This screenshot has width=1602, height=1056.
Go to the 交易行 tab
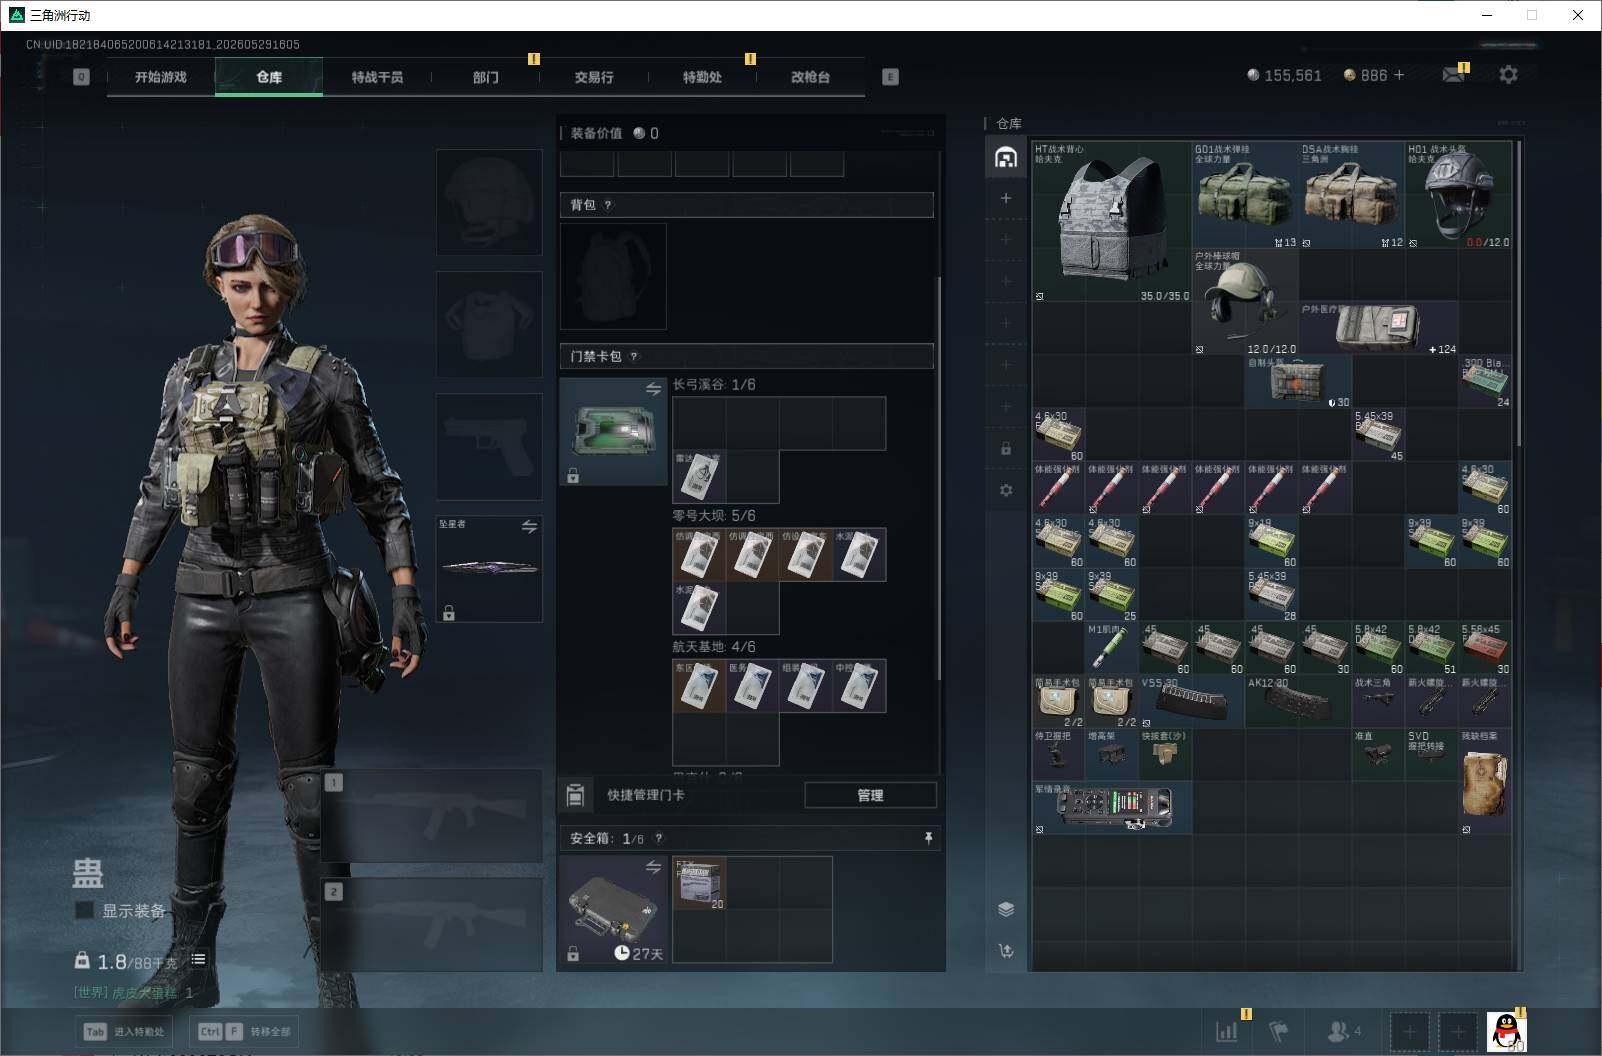(x=594, y=77)
